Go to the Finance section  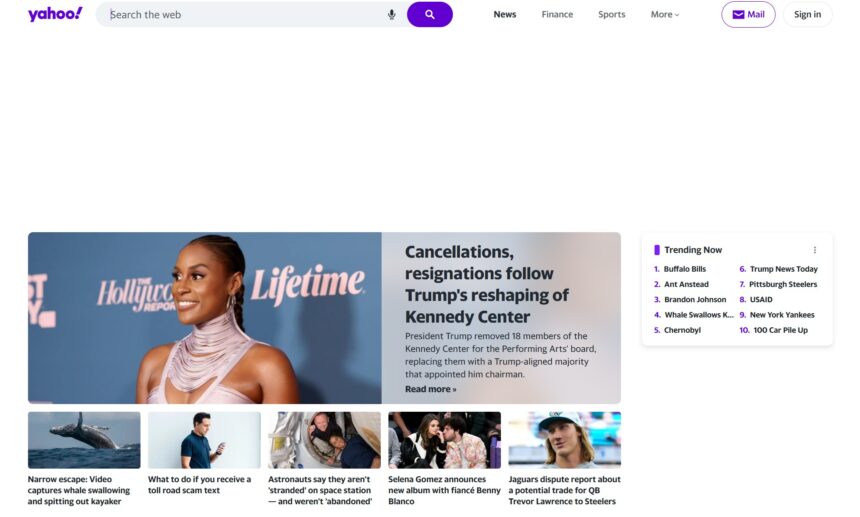[x=557, y=14]
